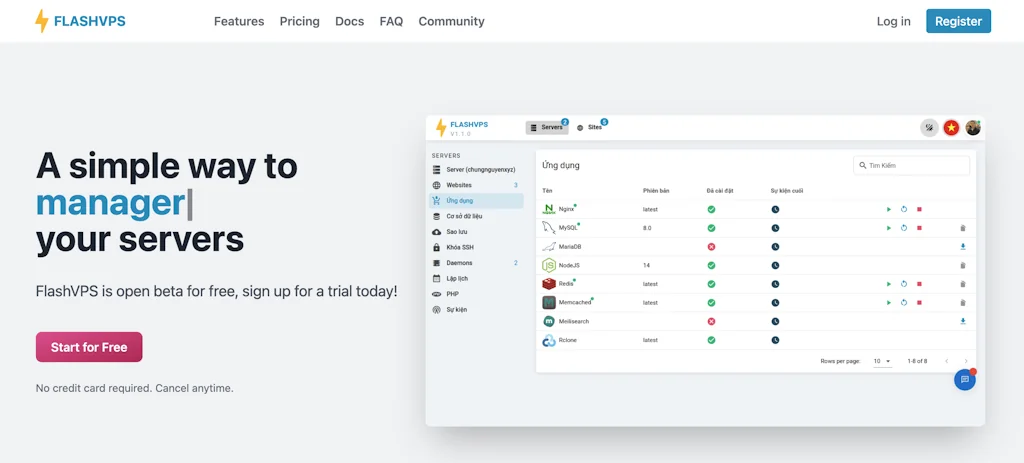The width and height of the screenshot is (1024, 463).
Task: Go to the next table page
Action: (966, 361)
